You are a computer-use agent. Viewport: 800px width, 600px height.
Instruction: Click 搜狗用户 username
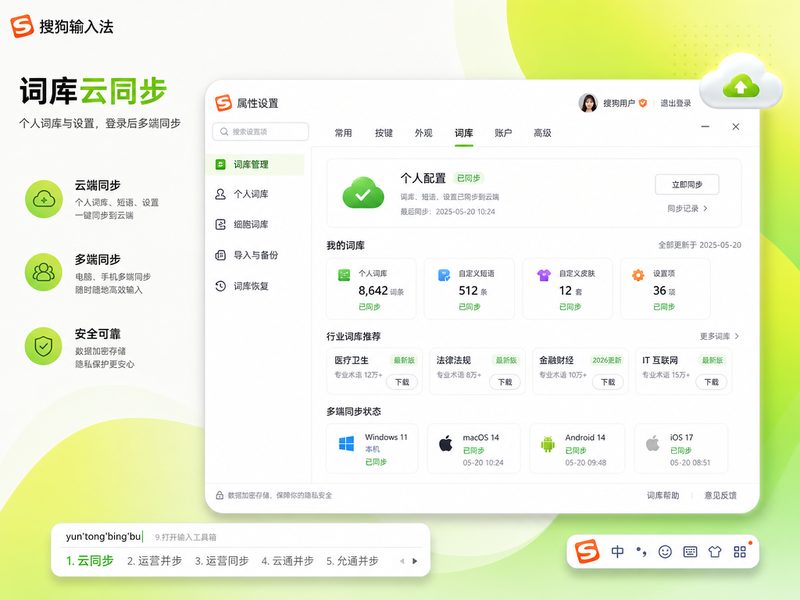619,103
